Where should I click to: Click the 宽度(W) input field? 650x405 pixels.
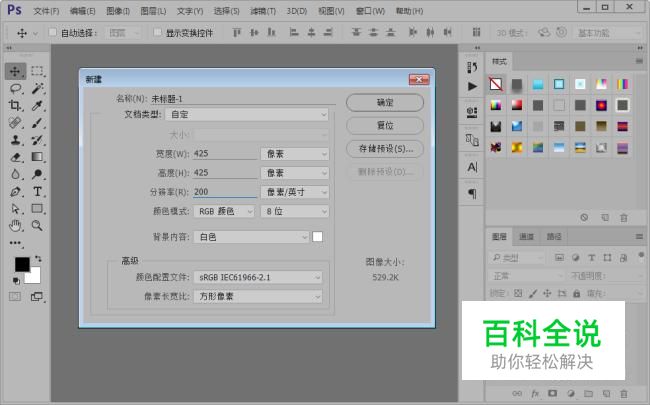225,153
